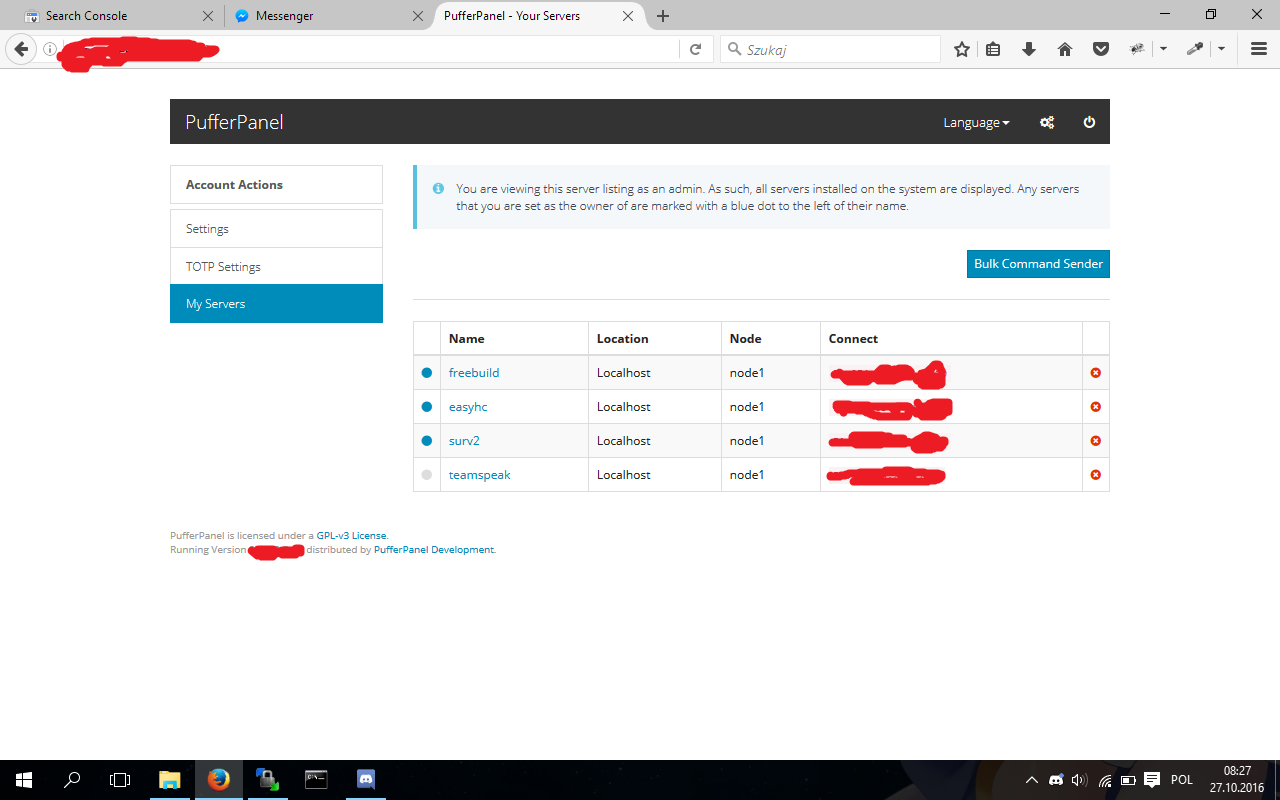Click the Bulk Command Sender button
The height and width of the screenshot is (800, 1280).
point(1038,264)
